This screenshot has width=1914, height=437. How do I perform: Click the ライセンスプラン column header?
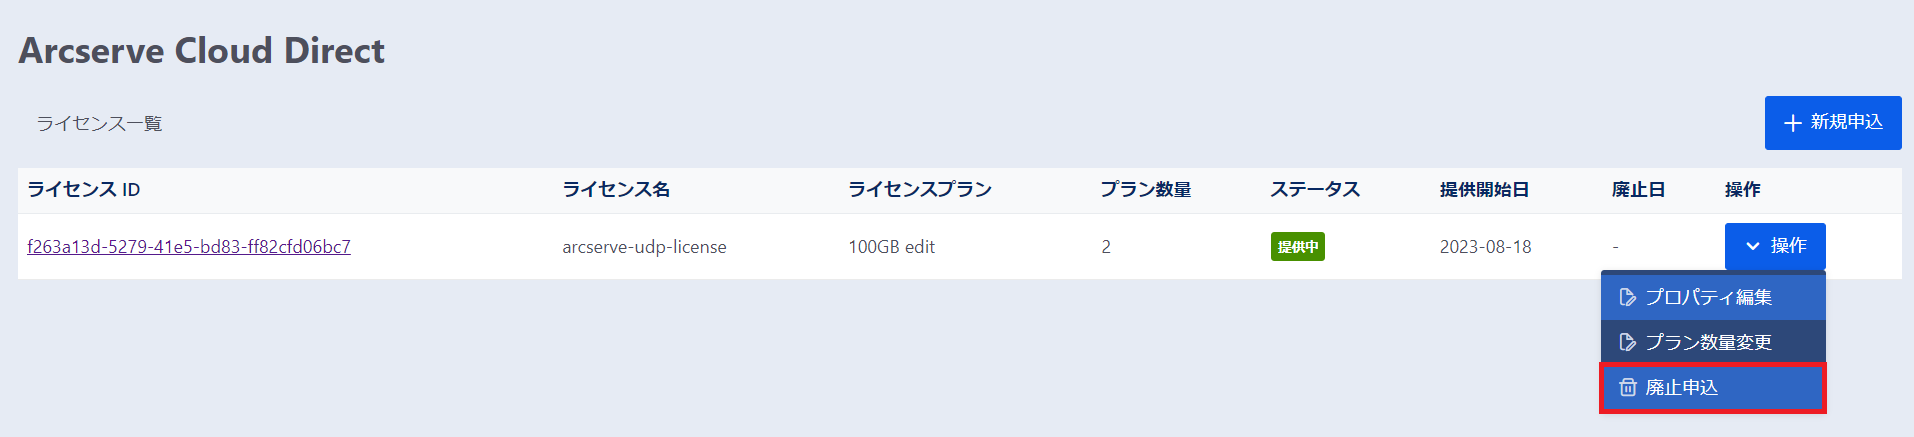(x=920, y=190)
